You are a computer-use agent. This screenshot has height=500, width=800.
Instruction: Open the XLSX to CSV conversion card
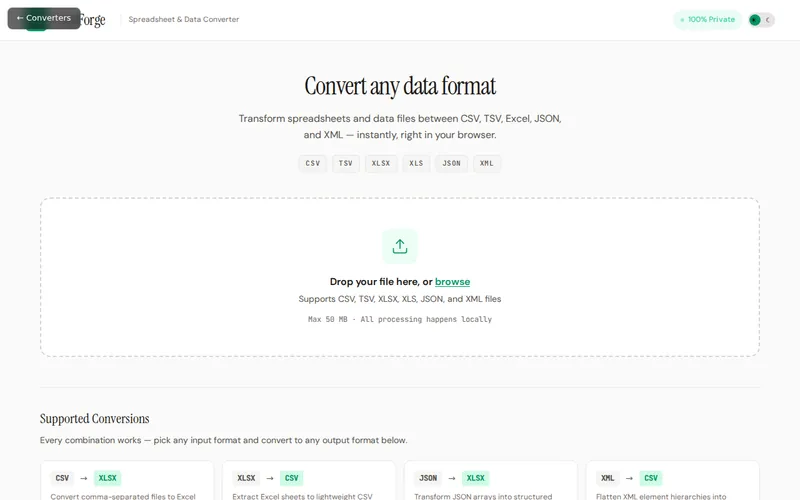(309, 481)
